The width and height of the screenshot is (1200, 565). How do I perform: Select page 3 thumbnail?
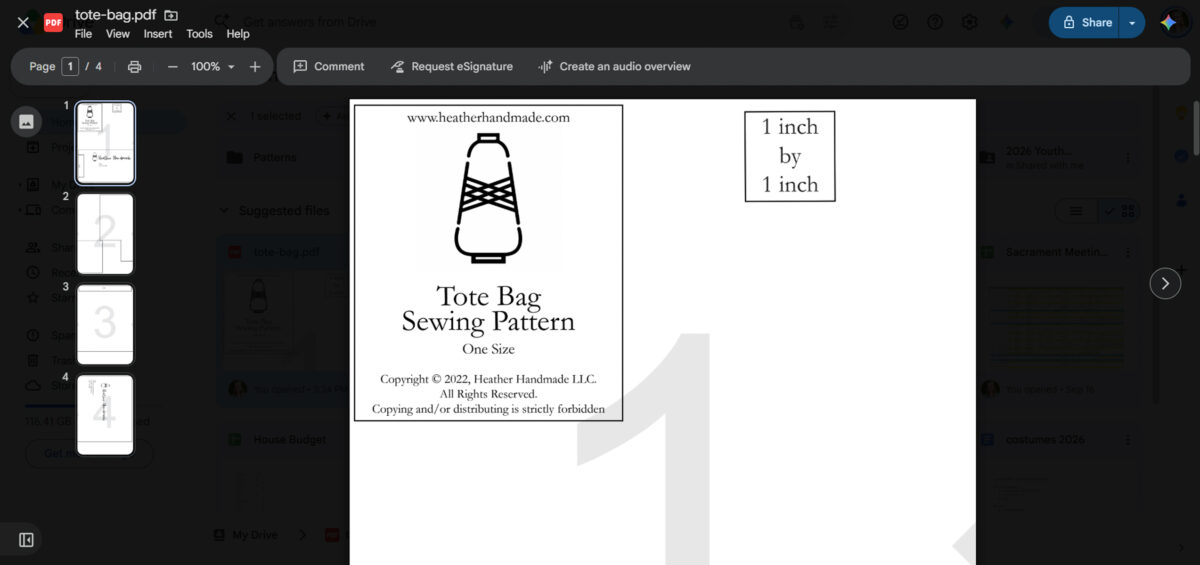(105, 324)
